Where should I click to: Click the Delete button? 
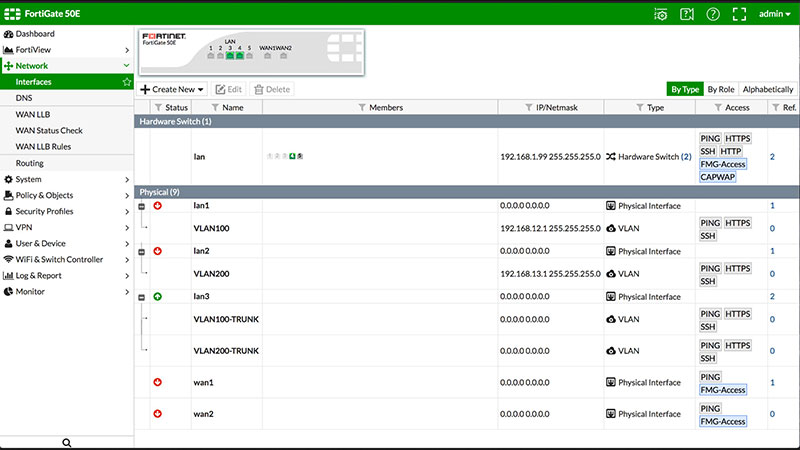click(x=272, y=89)
